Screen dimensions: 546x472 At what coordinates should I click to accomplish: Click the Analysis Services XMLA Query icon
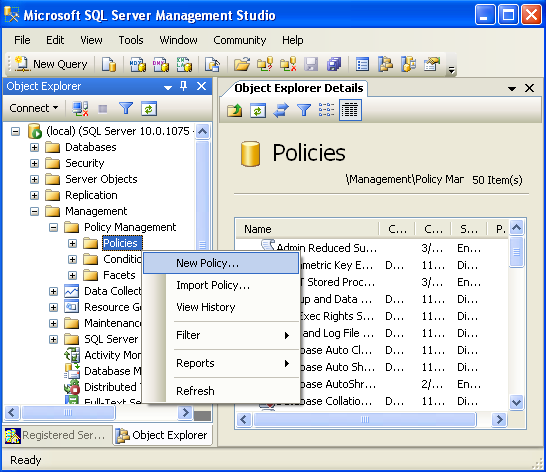click(184, 64)
